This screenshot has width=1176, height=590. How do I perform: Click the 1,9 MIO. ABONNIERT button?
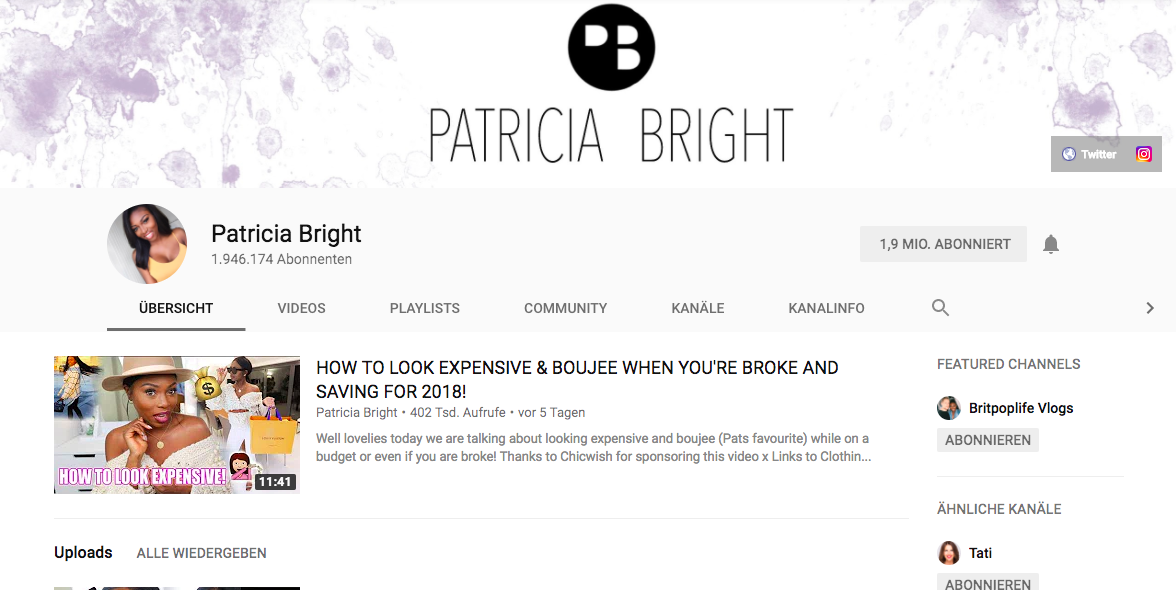(x=944, y=244)
